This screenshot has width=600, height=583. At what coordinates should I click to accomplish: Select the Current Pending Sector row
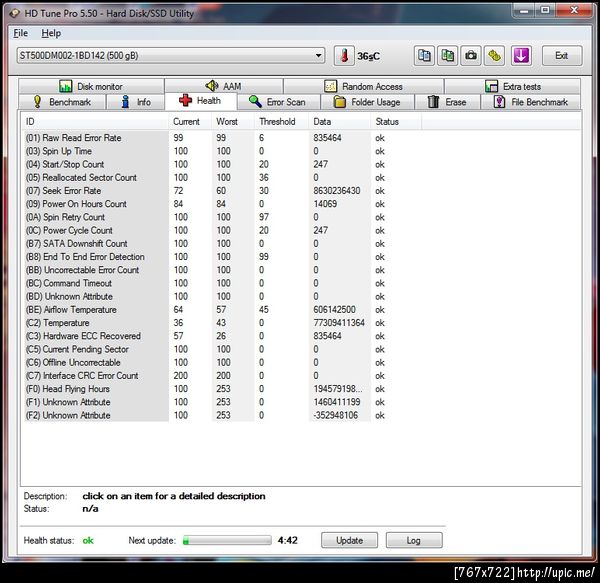coord(223,349)
